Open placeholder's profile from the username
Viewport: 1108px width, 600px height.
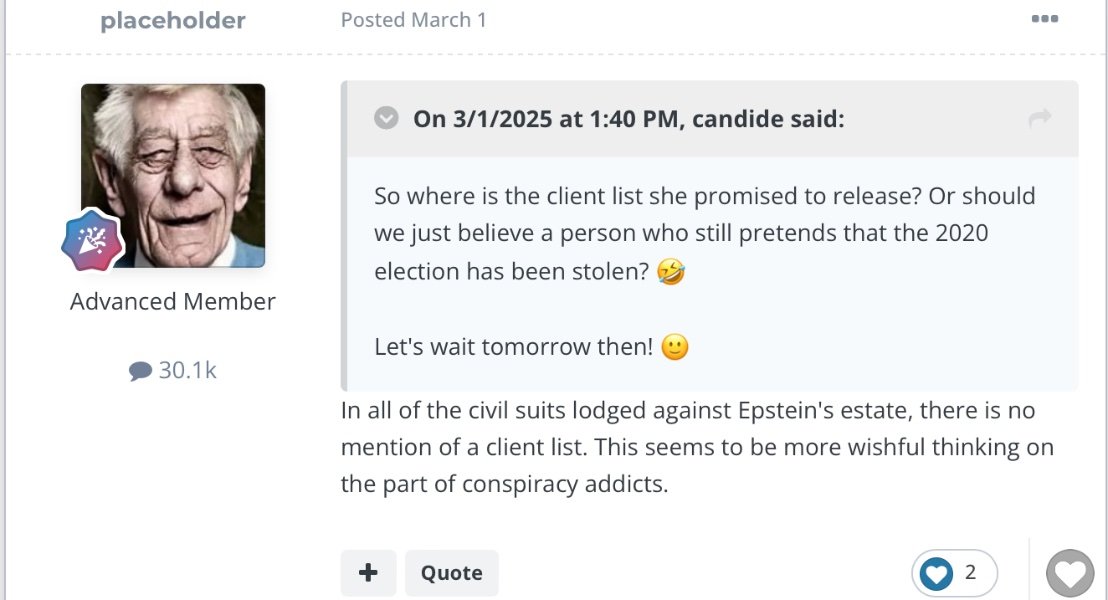[173, 20]
